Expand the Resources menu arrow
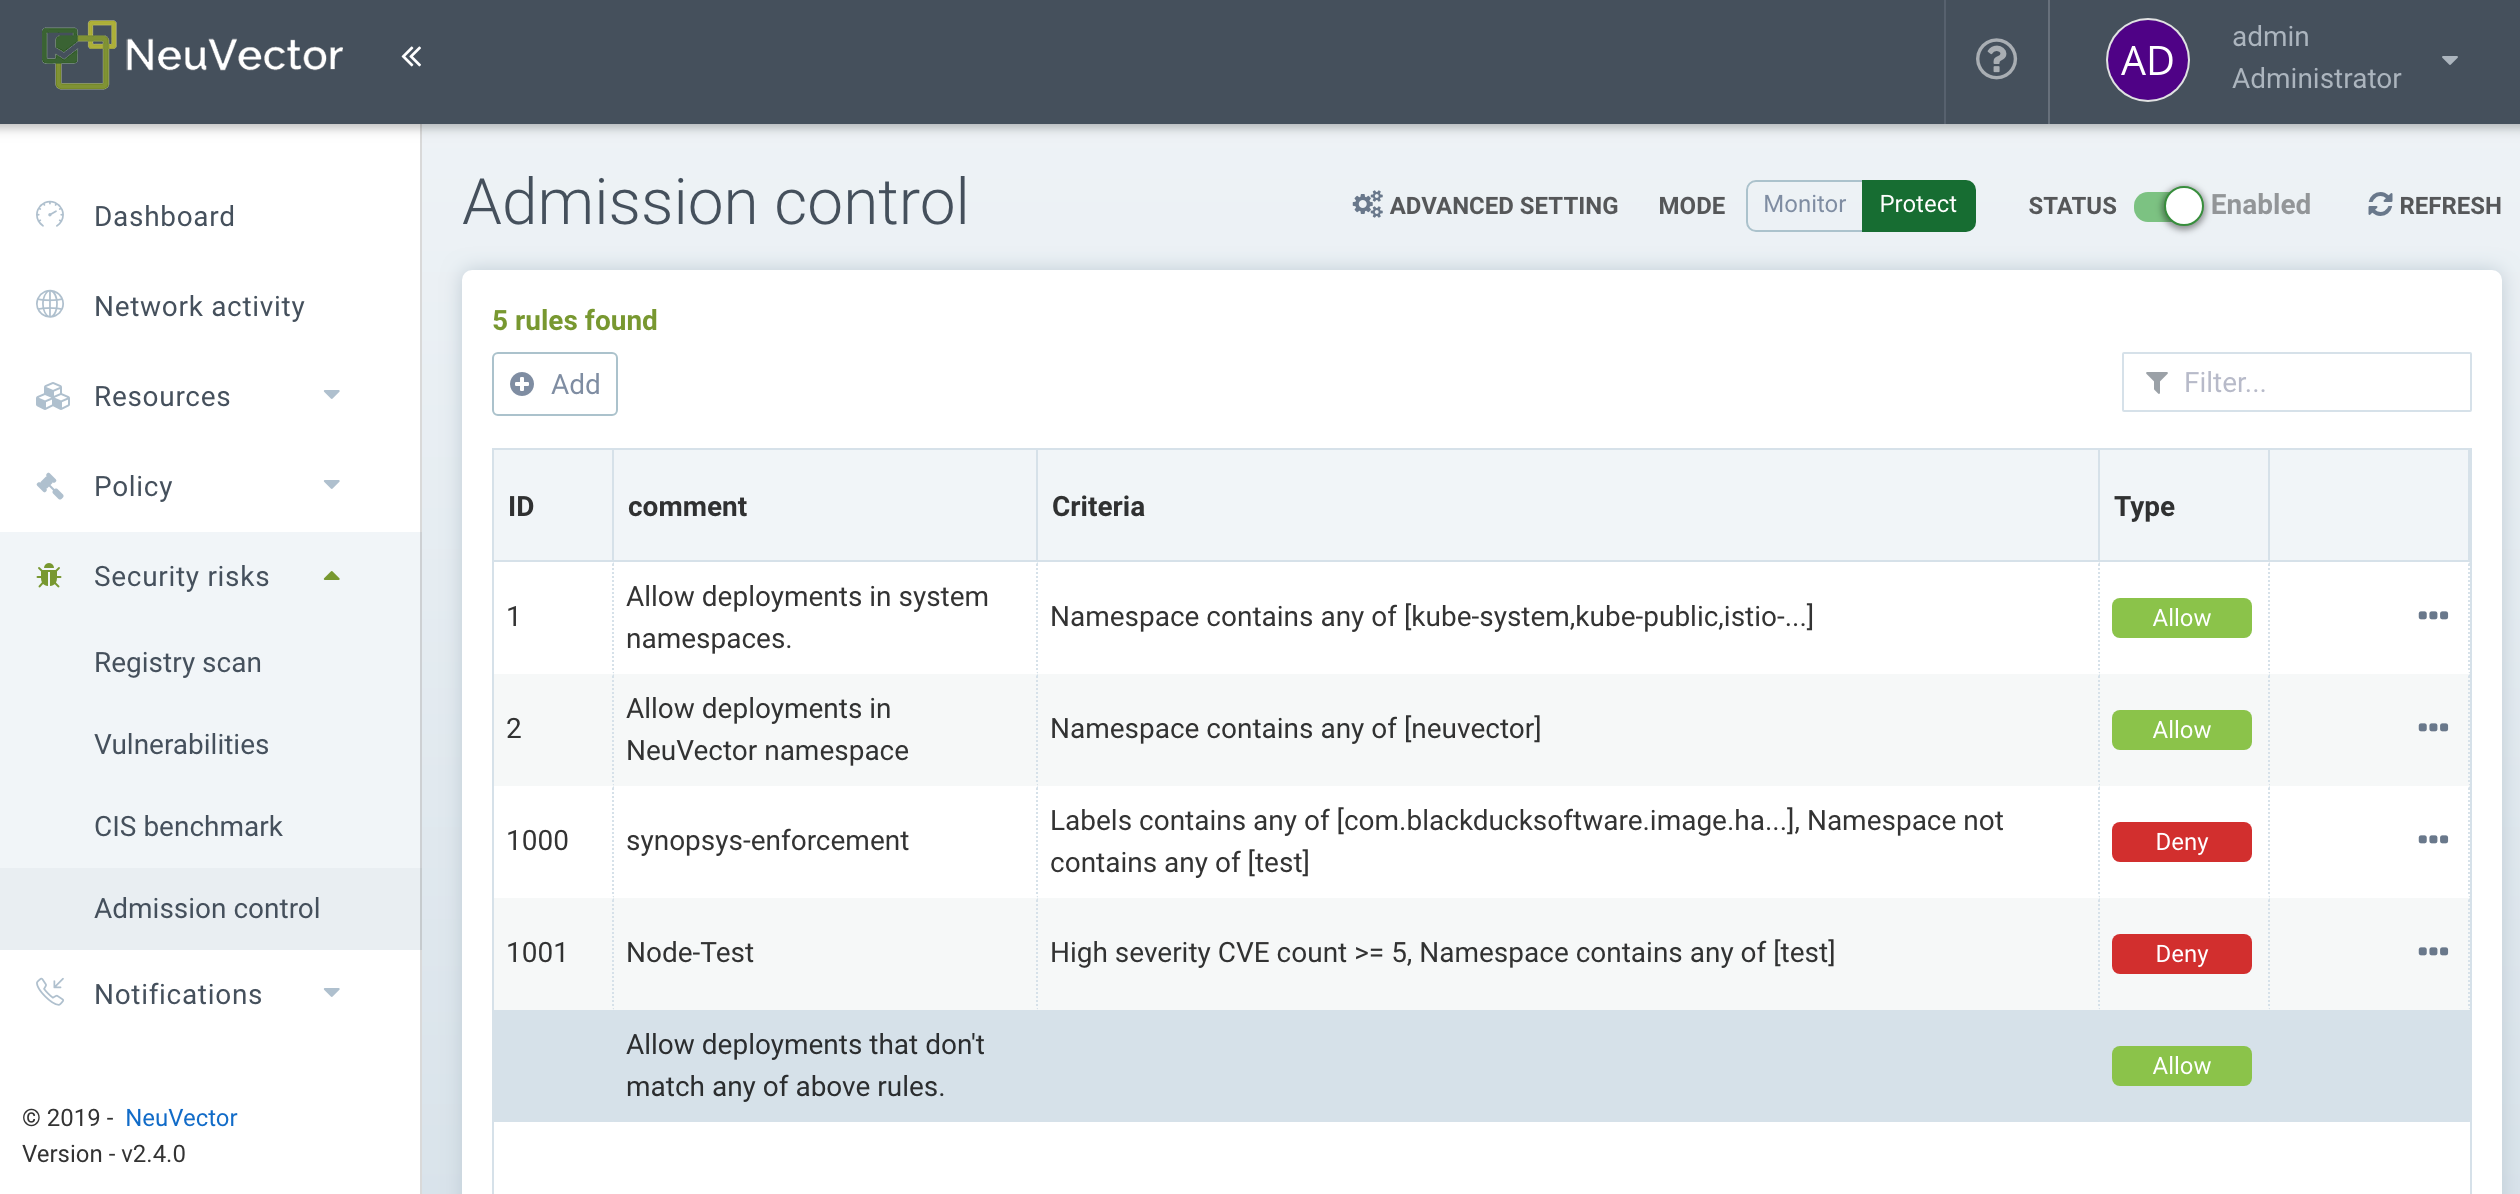This screenshot has height=1194, width=2520. tap(332, 395)
